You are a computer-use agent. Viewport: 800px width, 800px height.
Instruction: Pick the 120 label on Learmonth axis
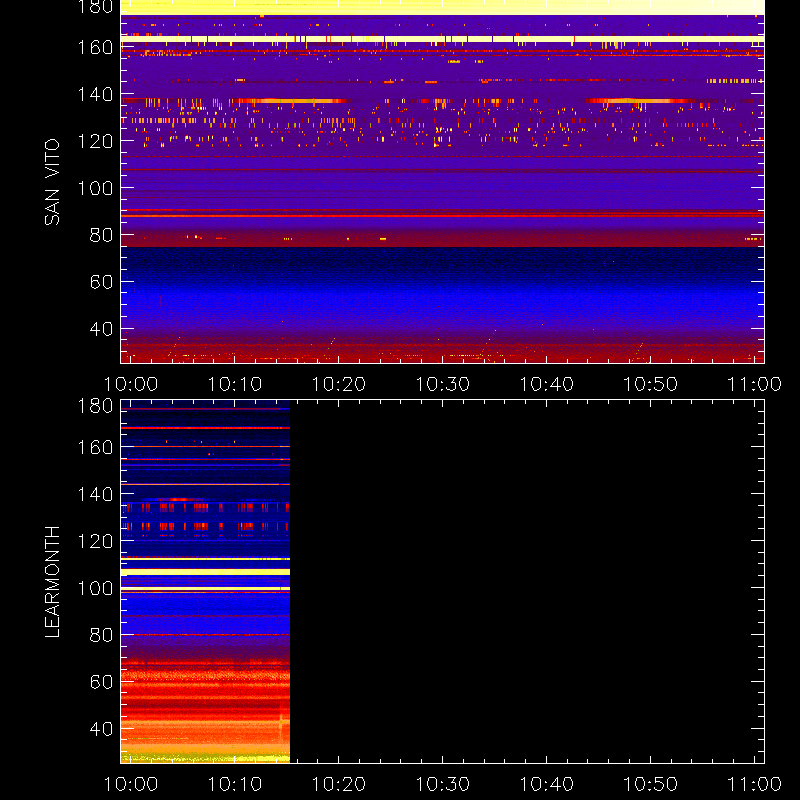pos(95,541)
